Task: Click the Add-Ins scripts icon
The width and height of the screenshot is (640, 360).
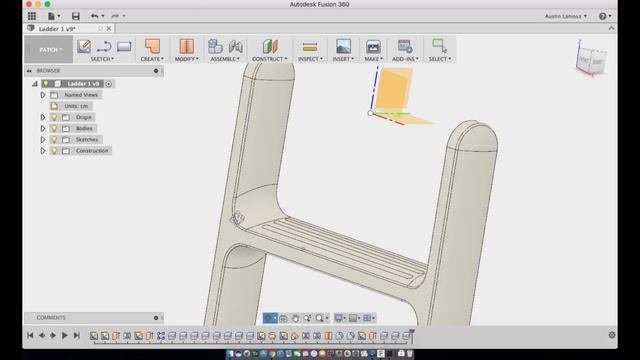Action: pos(405,46)
